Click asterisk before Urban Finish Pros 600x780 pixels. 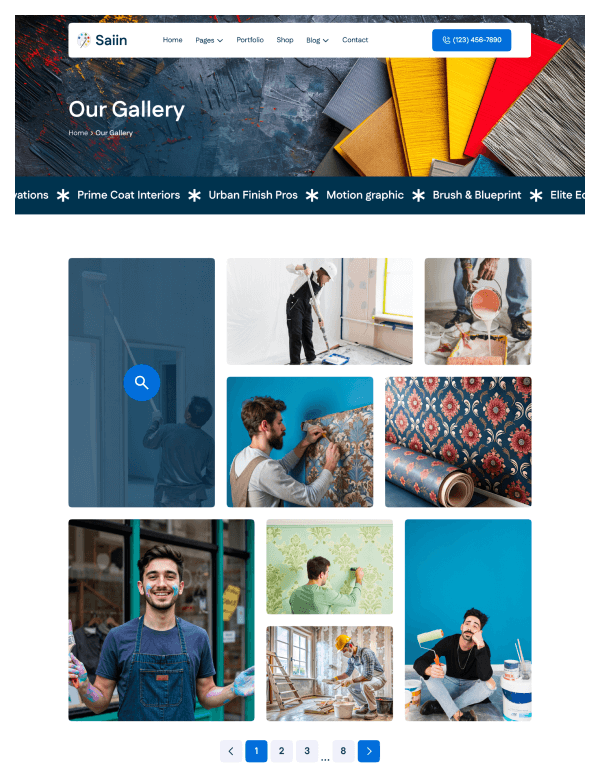[195, 195]
